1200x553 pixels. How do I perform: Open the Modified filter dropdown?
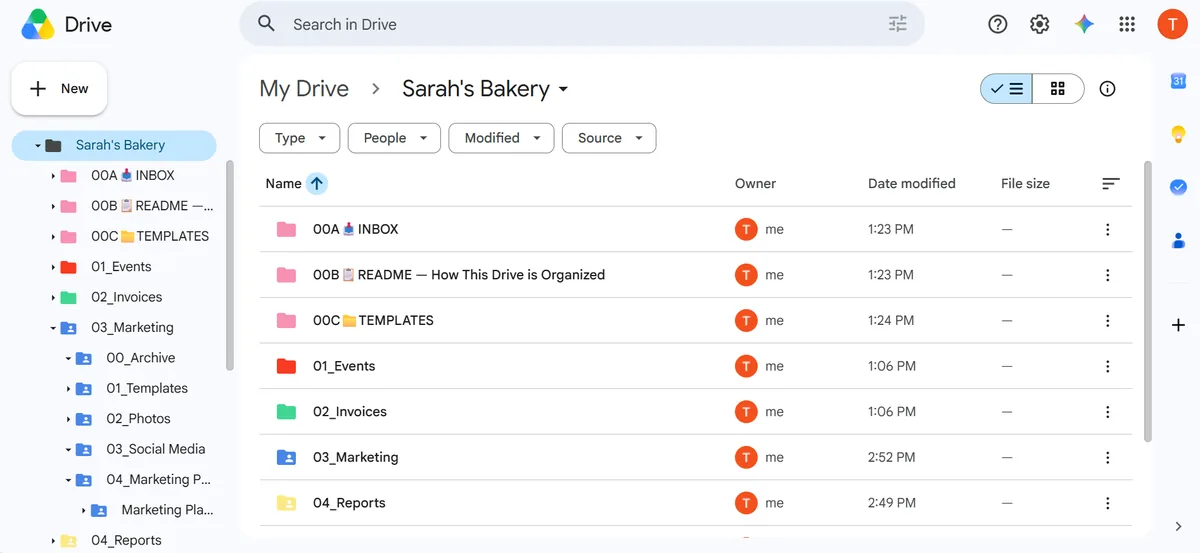point(501,138)
